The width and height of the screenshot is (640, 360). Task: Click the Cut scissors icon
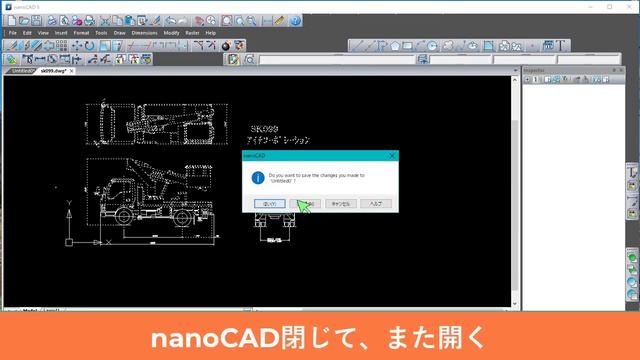pyautogui.click(x=105, y=20)
